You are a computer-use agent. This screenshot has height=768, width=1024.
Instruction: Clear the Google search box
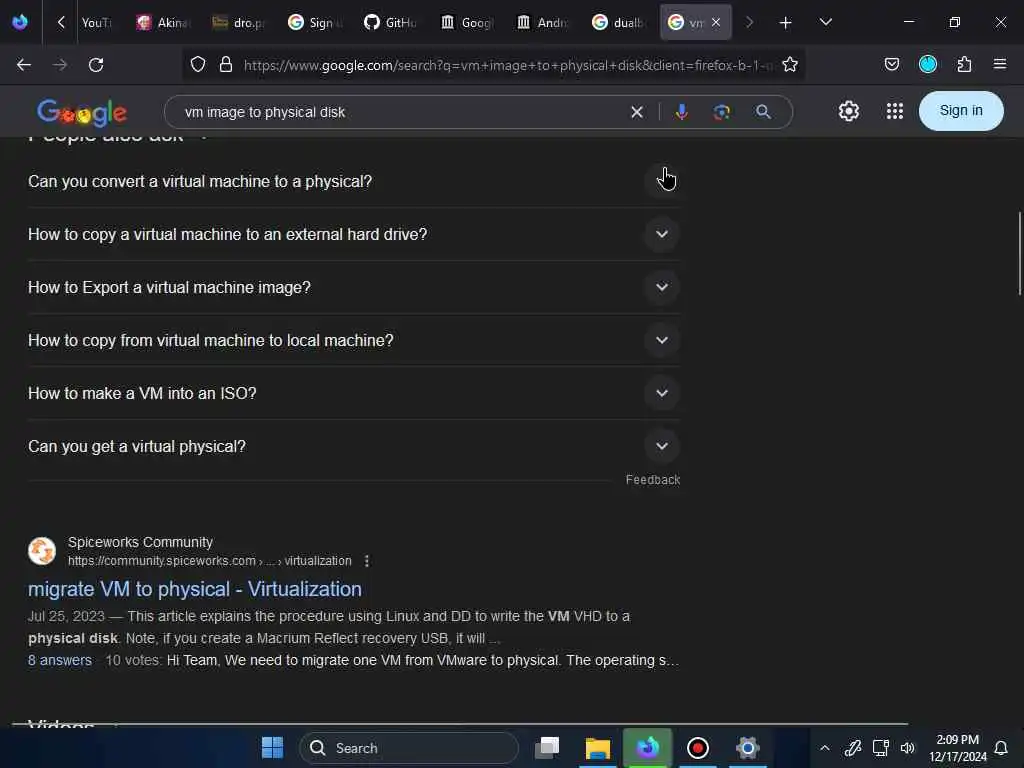click(637, 112)
